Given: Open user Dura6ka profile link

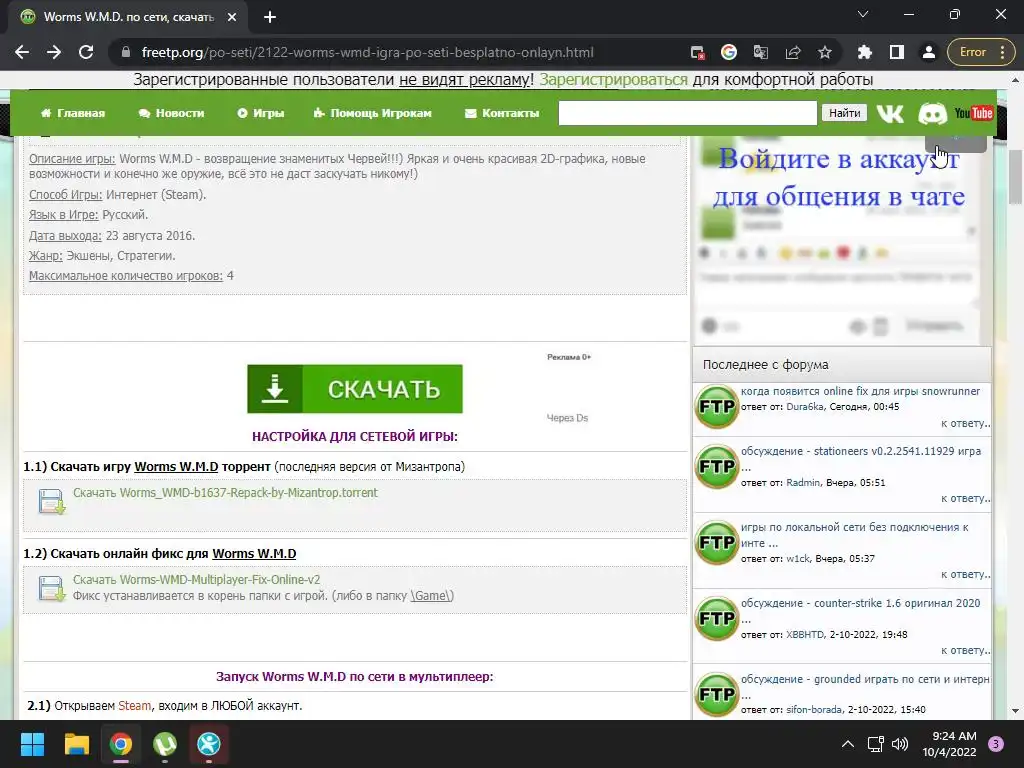Looking at the screenshot, I should 806,406.
